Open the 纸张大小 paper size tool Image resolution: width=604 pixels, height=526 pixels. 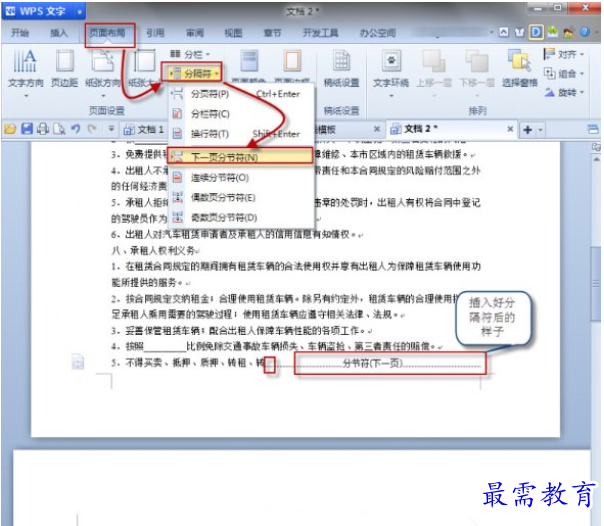coord(144,69)
